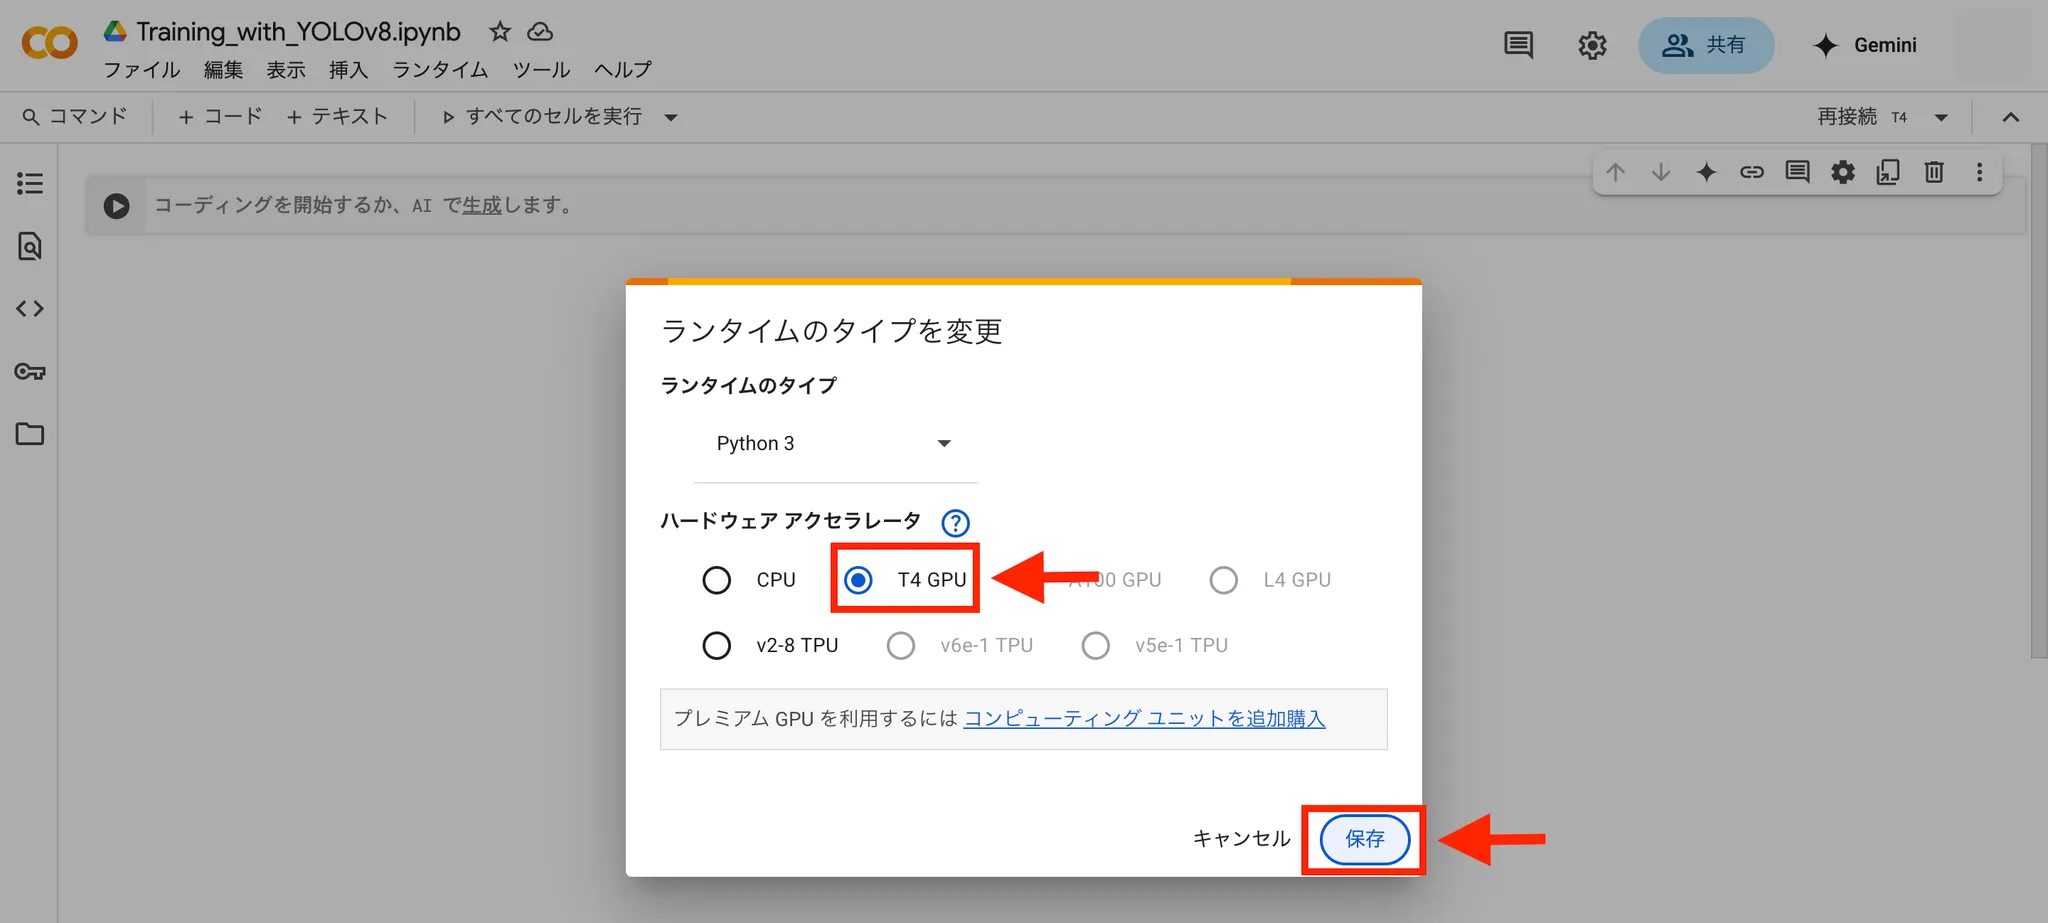The width and height of the screenshot is (2048, 923).
Task: Star the Training_with_YOLOv8 notebook
Action: [500, 32]
